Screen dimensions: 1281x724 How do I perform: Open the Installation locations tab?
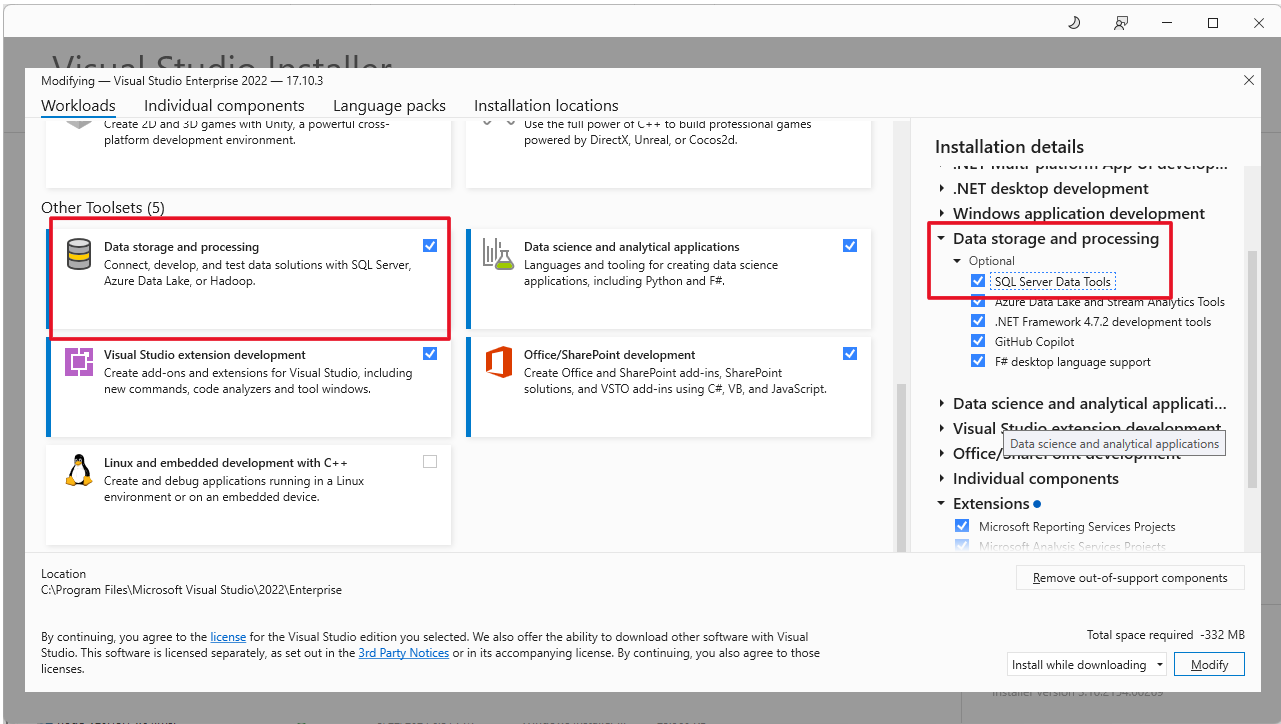click(x=546, y=106)
